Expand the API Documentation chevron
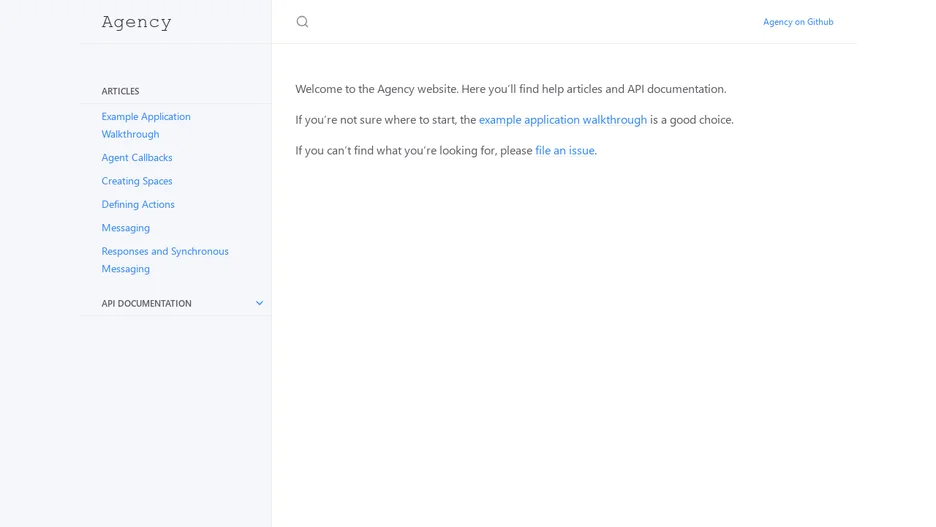The width and height of the screenshot is (936, 527). 260,303
